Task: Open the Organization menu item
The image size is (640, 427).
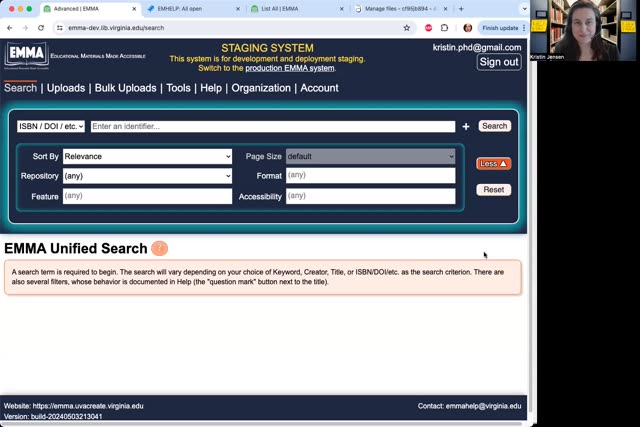Action: tap(261, 88)
